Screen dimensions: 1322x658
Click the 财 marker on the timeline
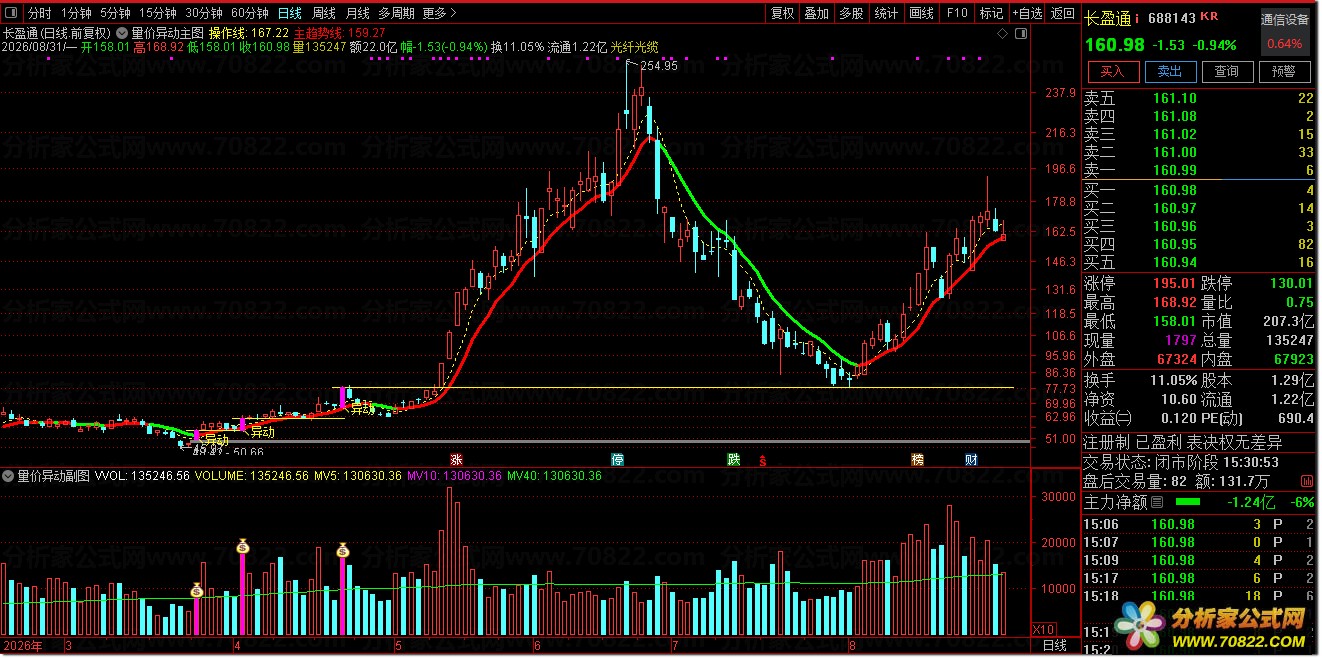click(971, 459)
